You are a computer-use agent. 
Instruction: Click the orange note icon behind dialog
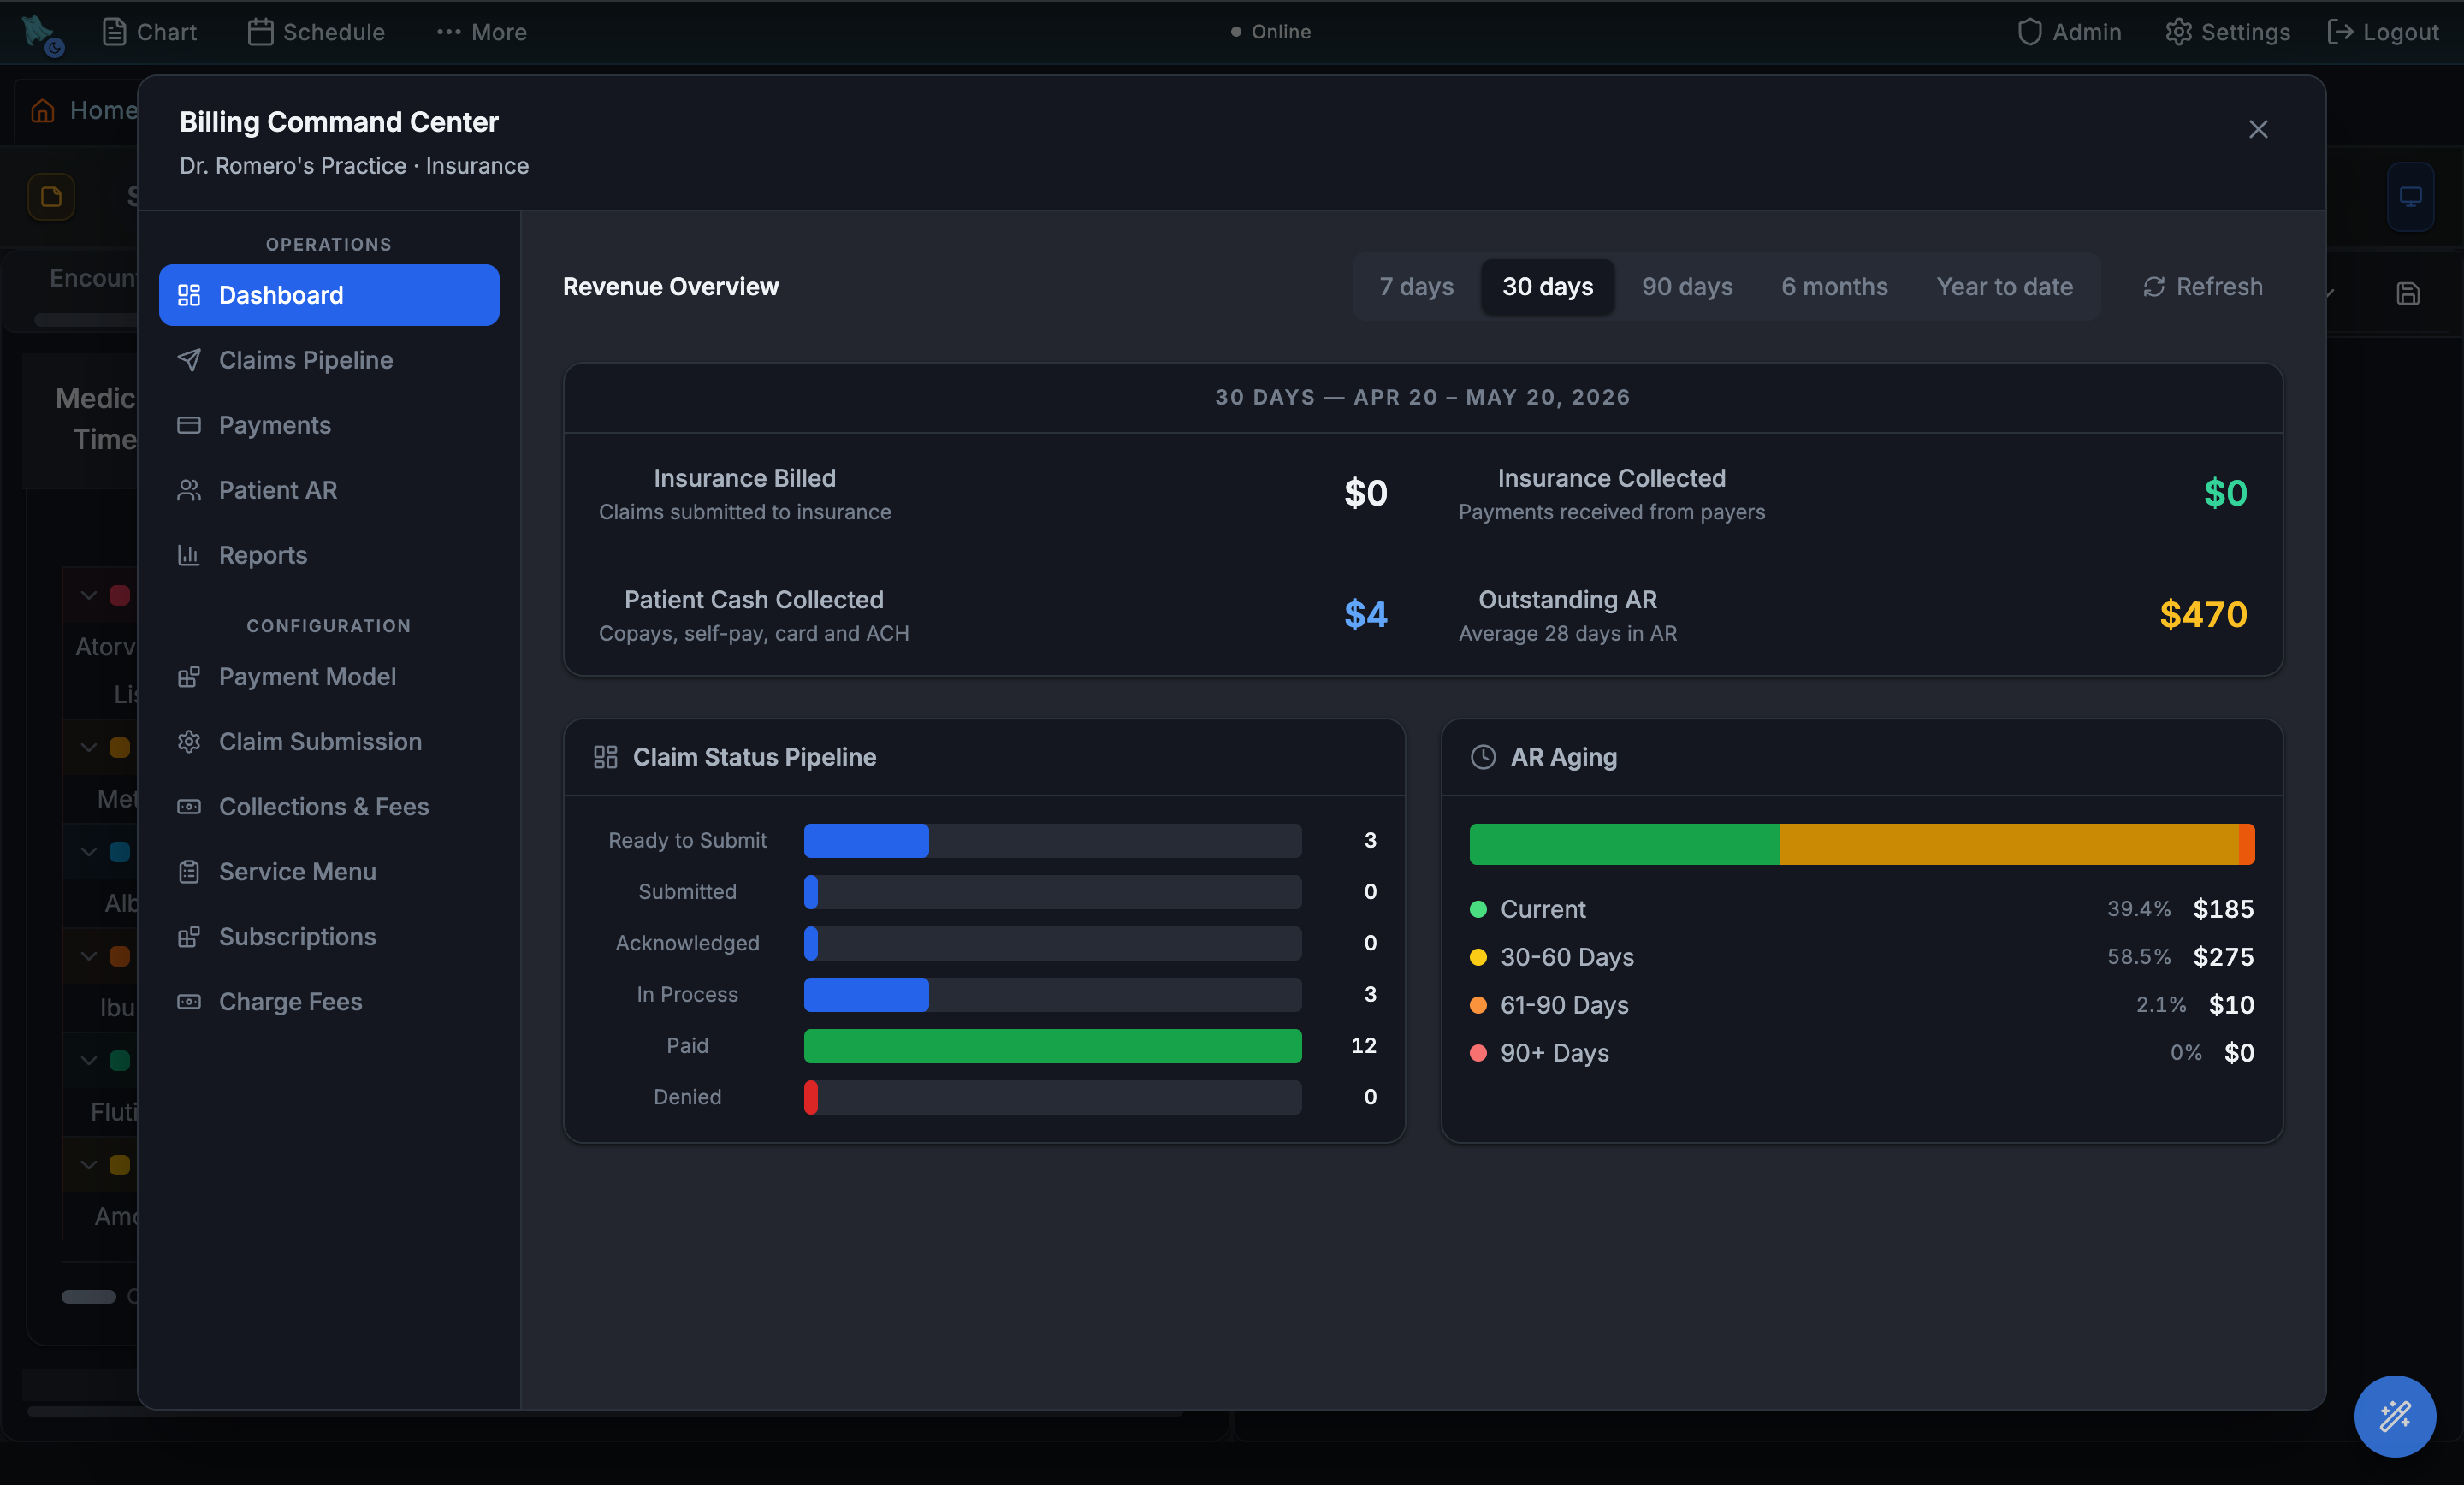[51, 196]
